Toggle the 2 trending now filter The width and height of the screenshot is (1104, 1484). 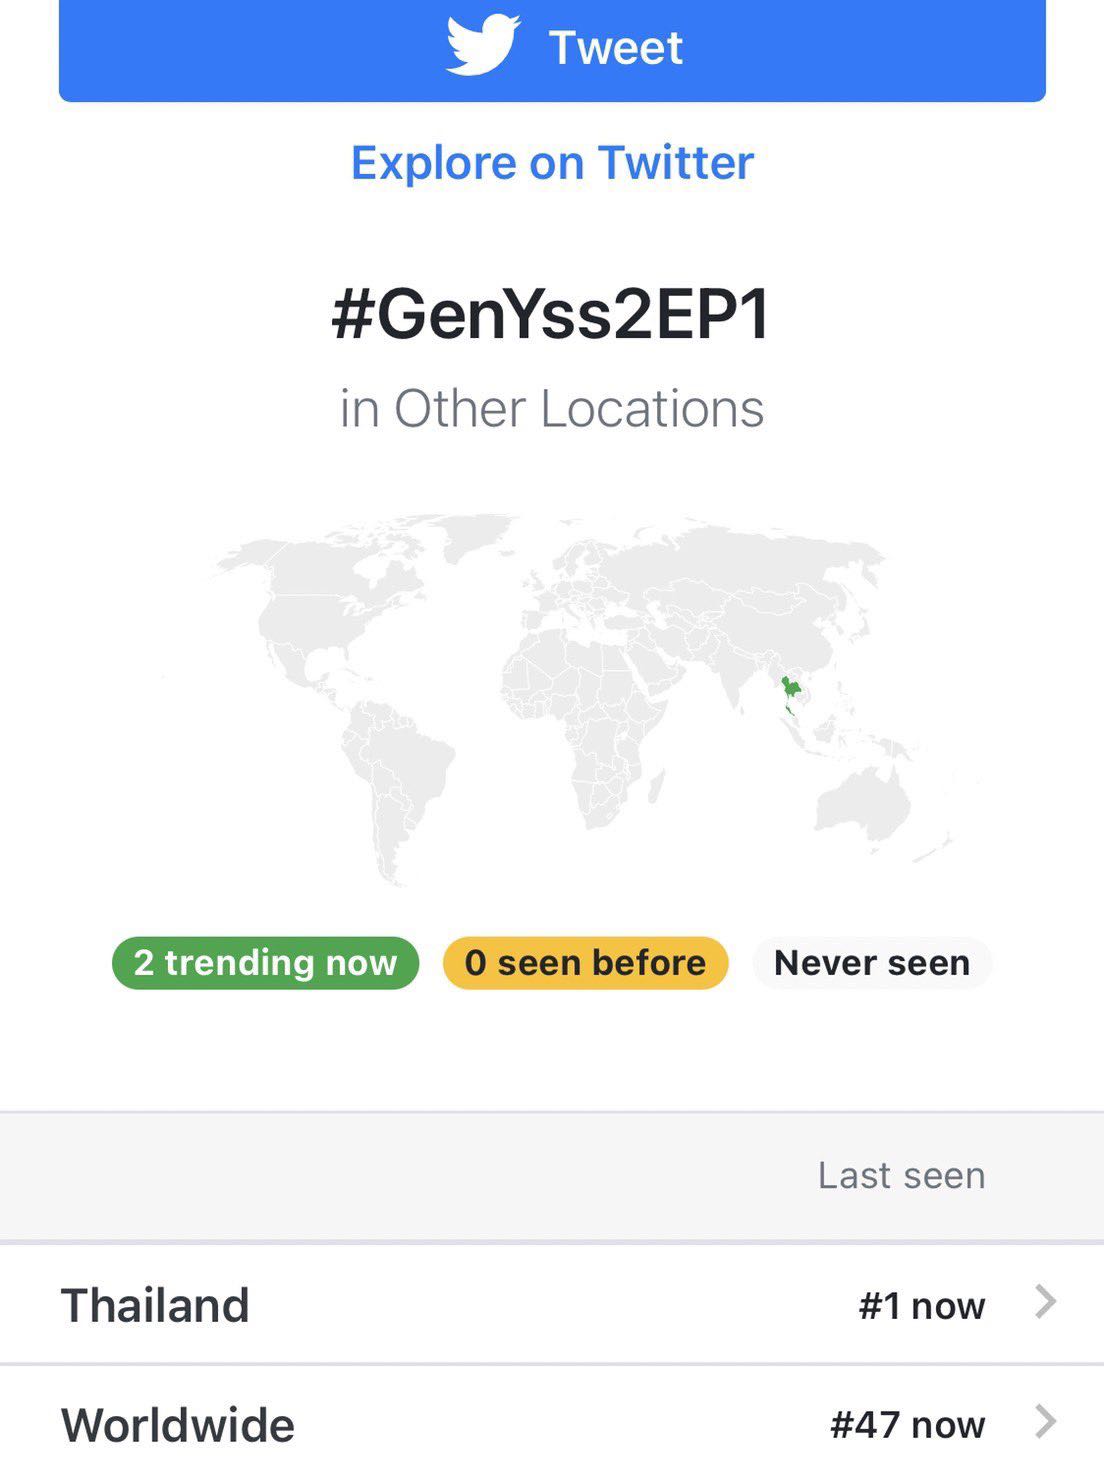click(265, 963)
